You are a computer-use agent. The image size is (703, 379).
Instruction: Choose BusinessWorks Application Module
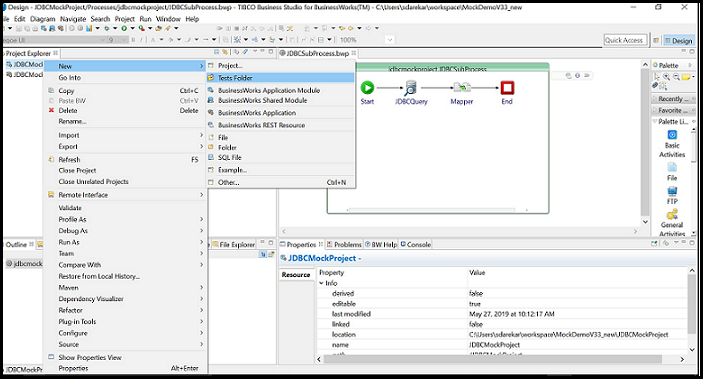tap(280, 90)
